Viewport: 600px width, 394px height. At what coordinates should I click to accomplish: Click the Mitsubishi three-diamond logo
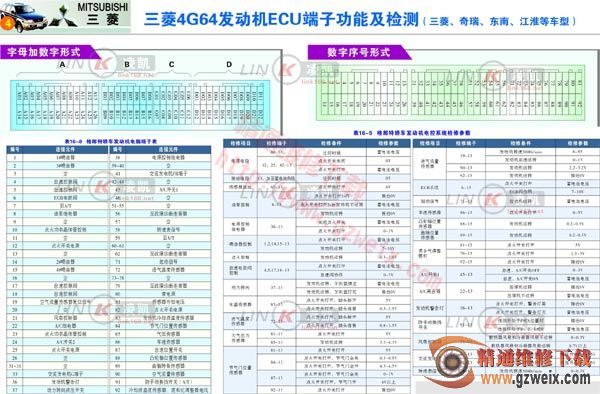(x=63, y=18)
